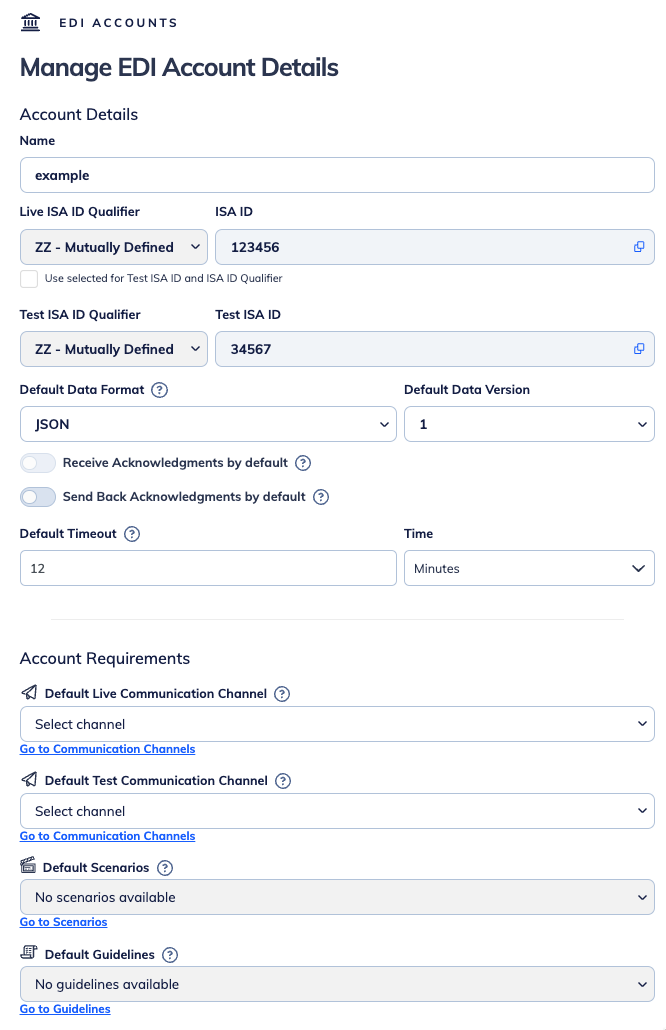Focus the Default Timeout input field

208,568
